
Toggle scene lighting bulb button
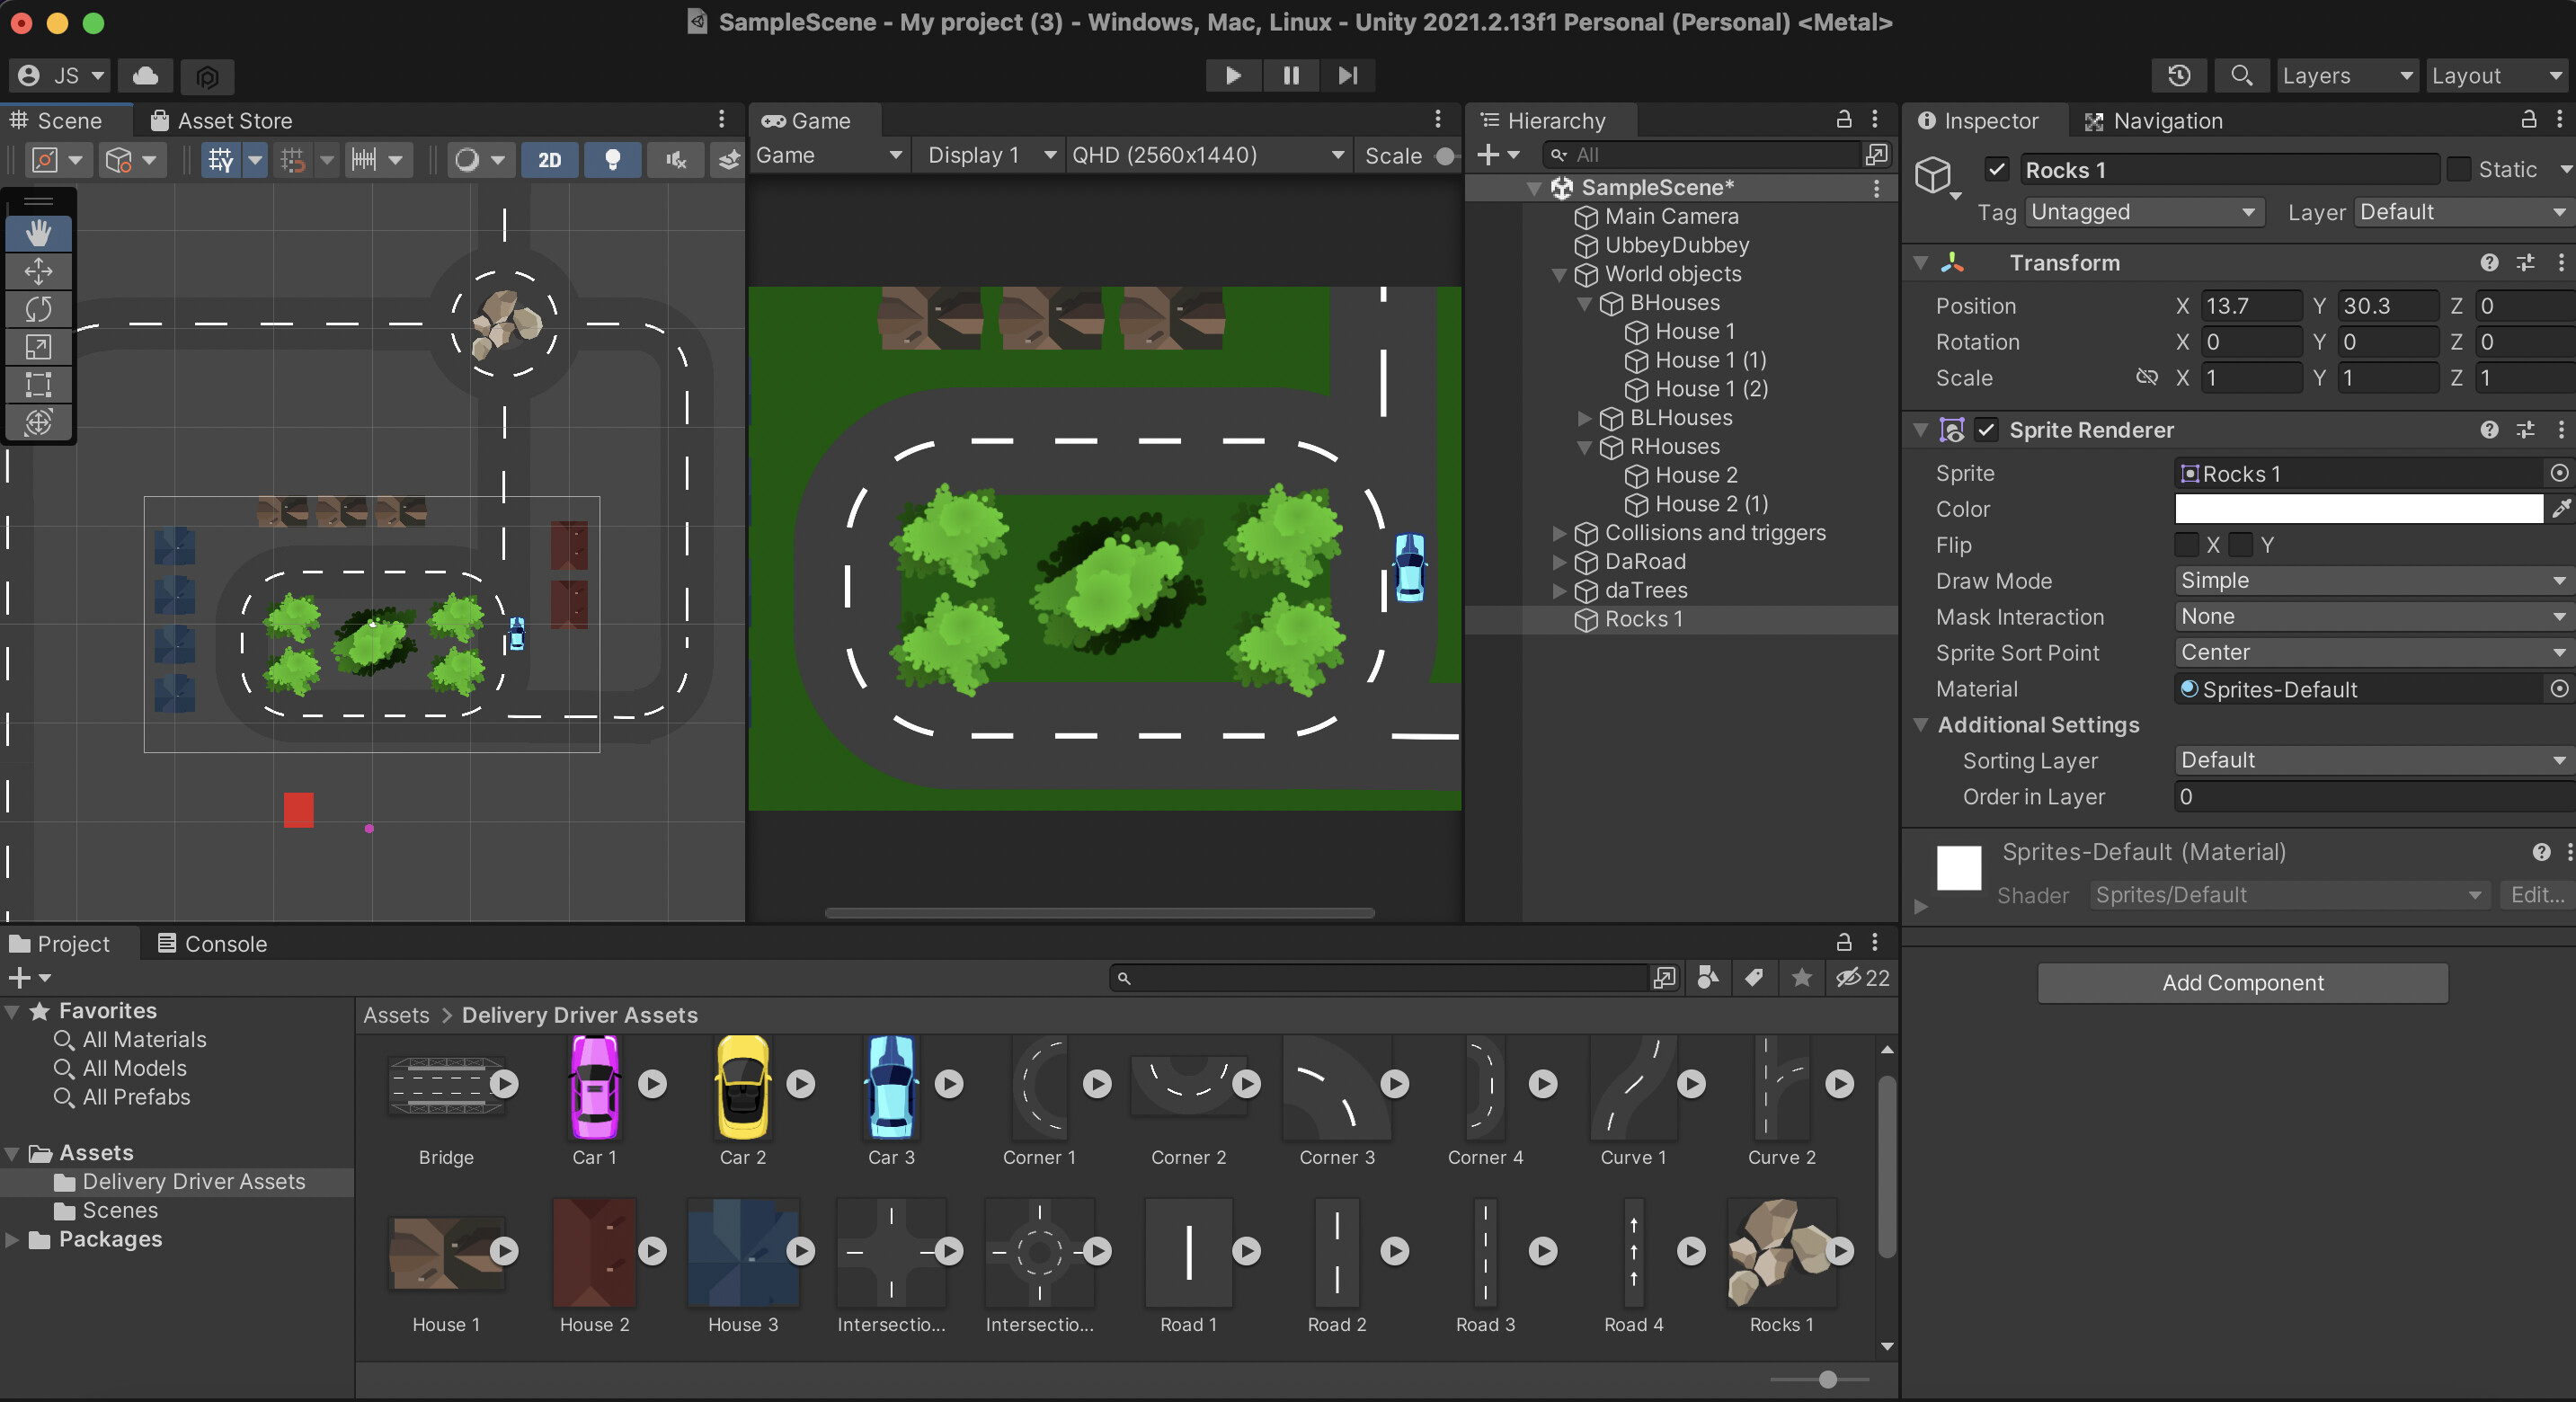click(613, 160)
